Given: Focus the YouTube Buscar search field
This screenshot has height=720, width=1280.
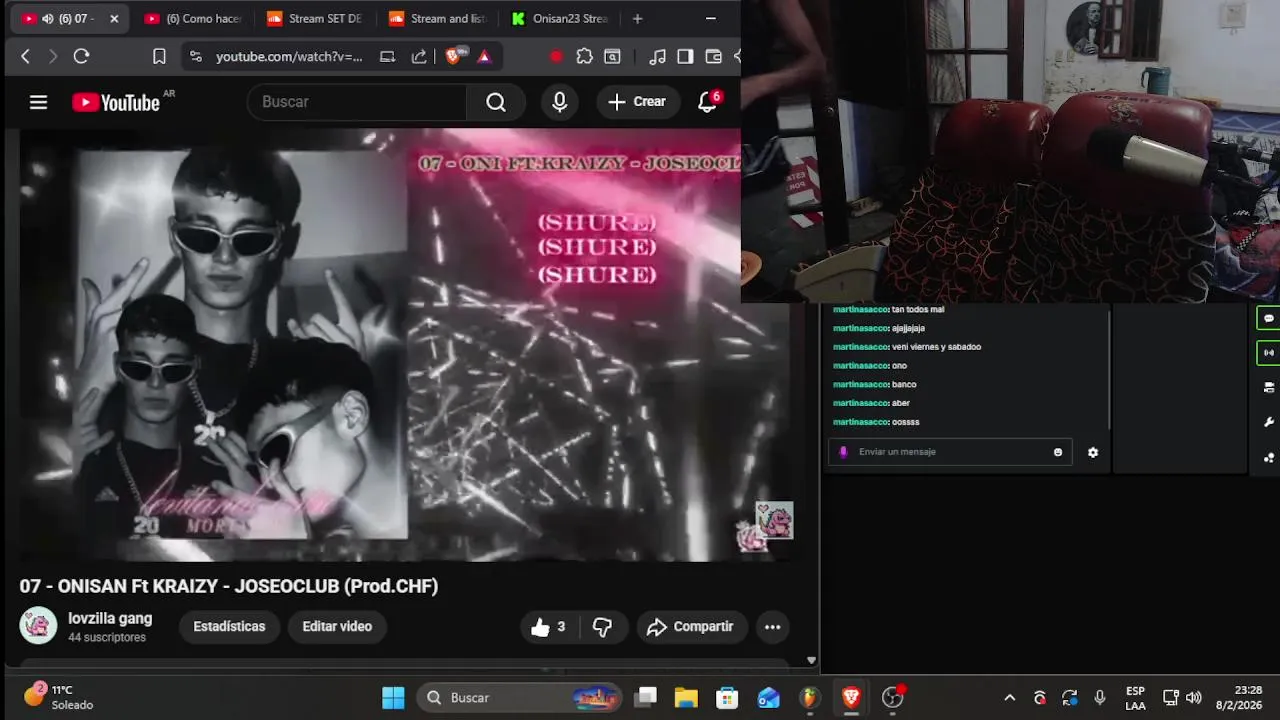Looking at the screenshot, I should coord(356,102).
